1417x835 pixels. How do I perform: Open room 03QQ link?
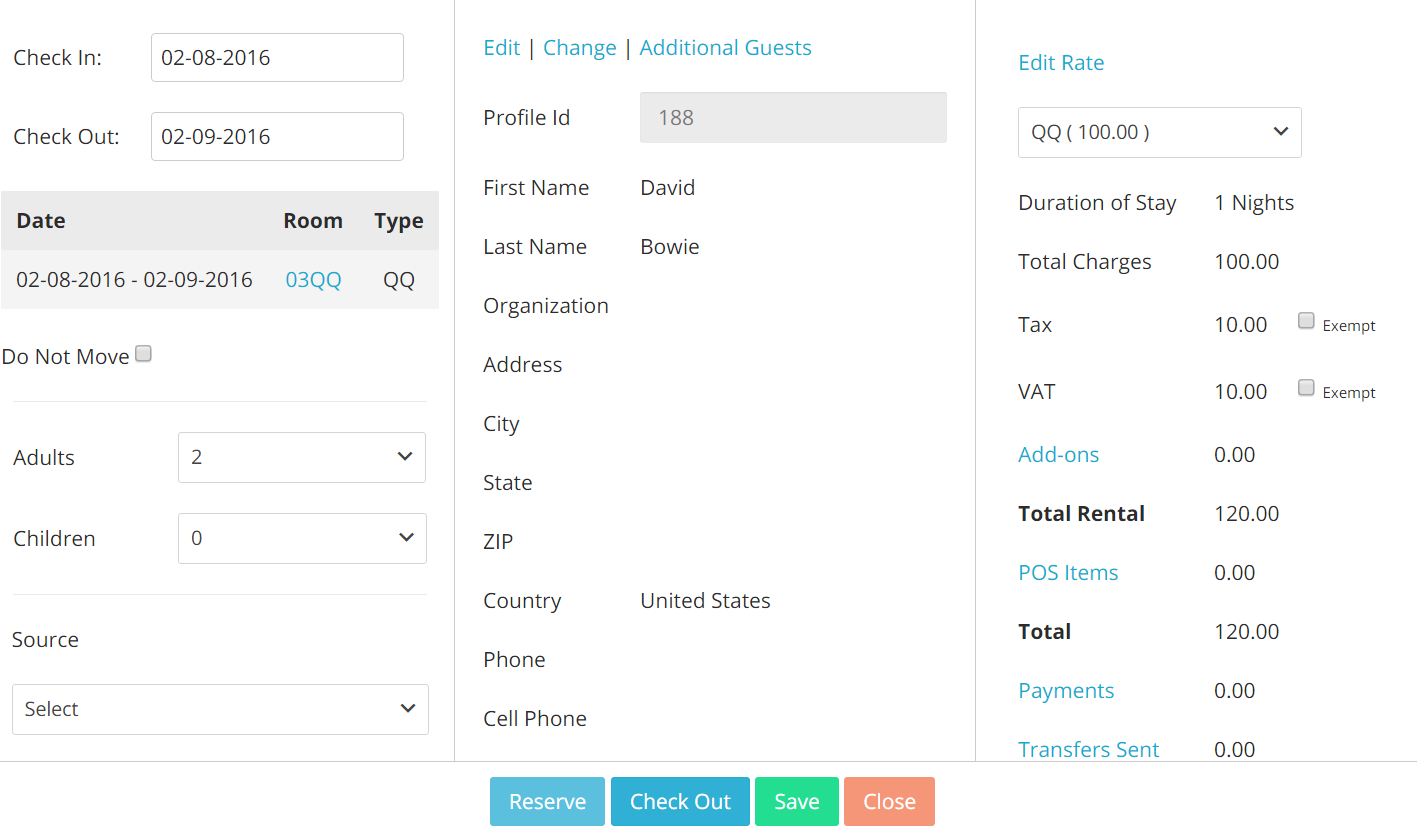[313, 280]
